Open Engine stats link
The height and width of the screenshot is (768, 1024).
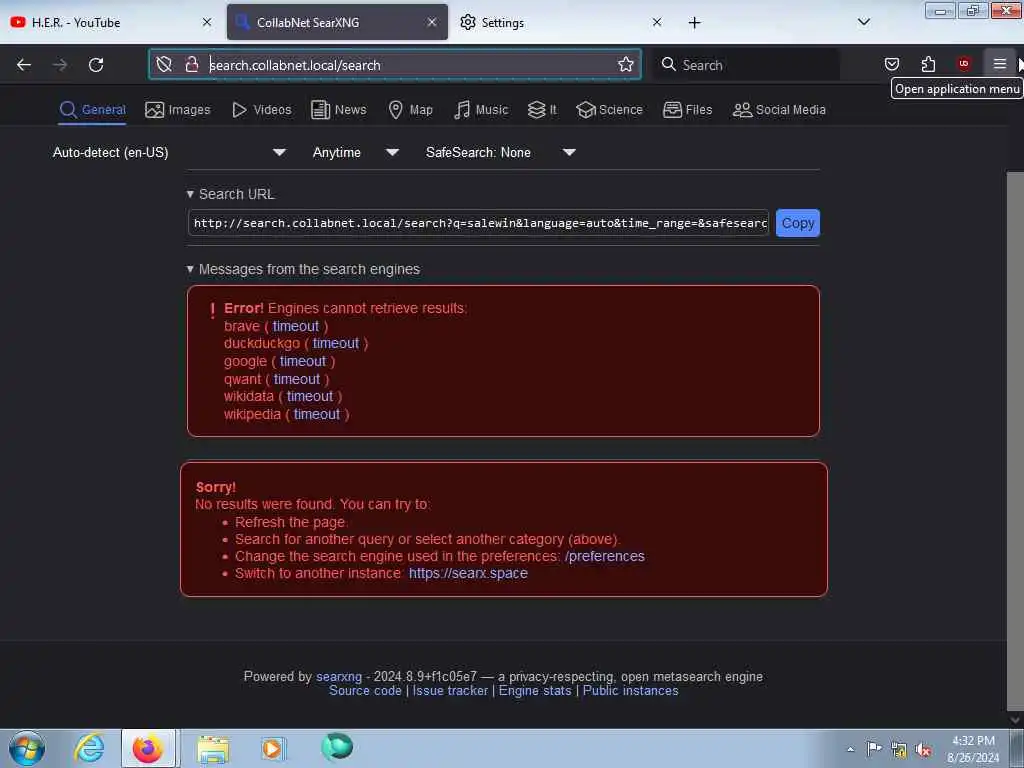(535, 691)
